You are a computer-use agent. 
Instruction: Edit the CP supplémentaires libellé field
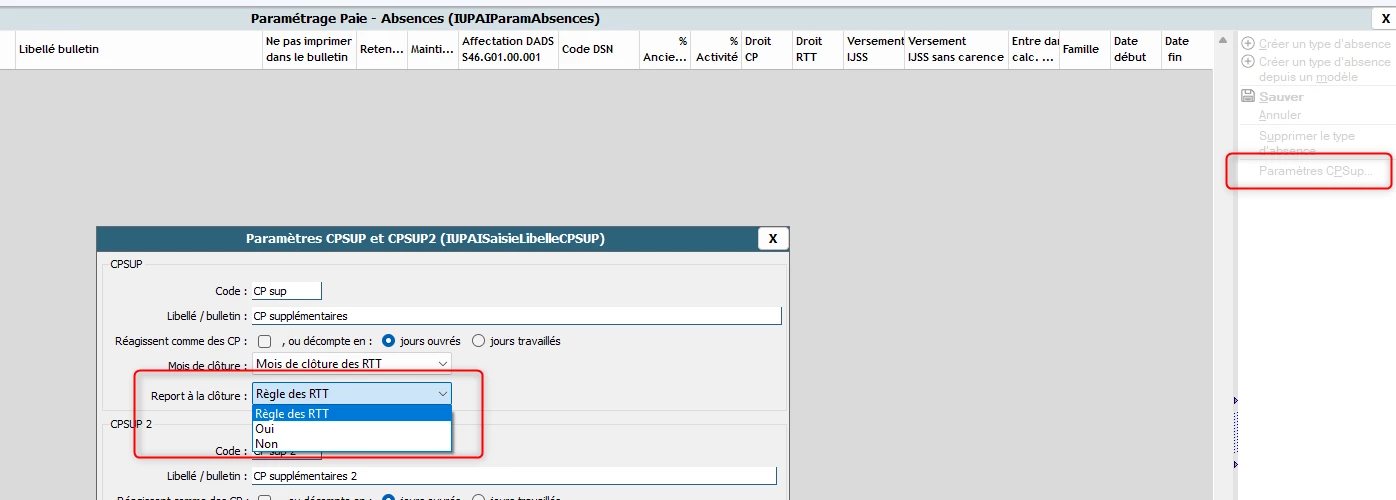[516, 316]
